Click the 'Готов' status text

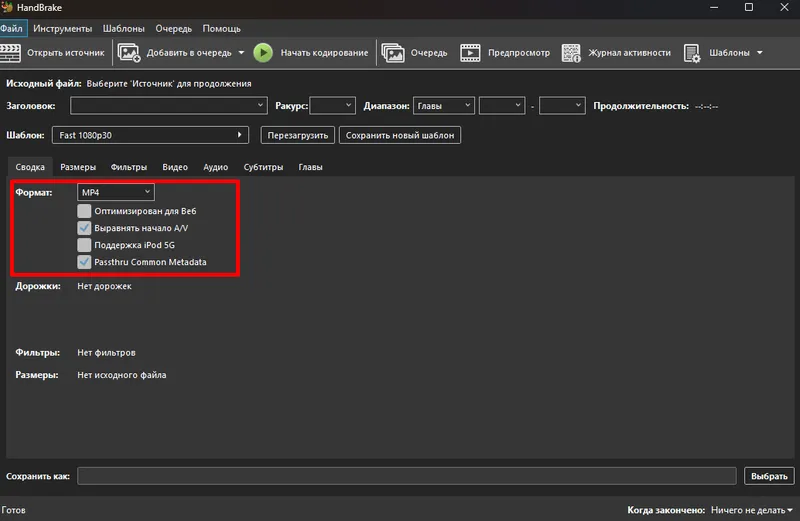point(13,510)
